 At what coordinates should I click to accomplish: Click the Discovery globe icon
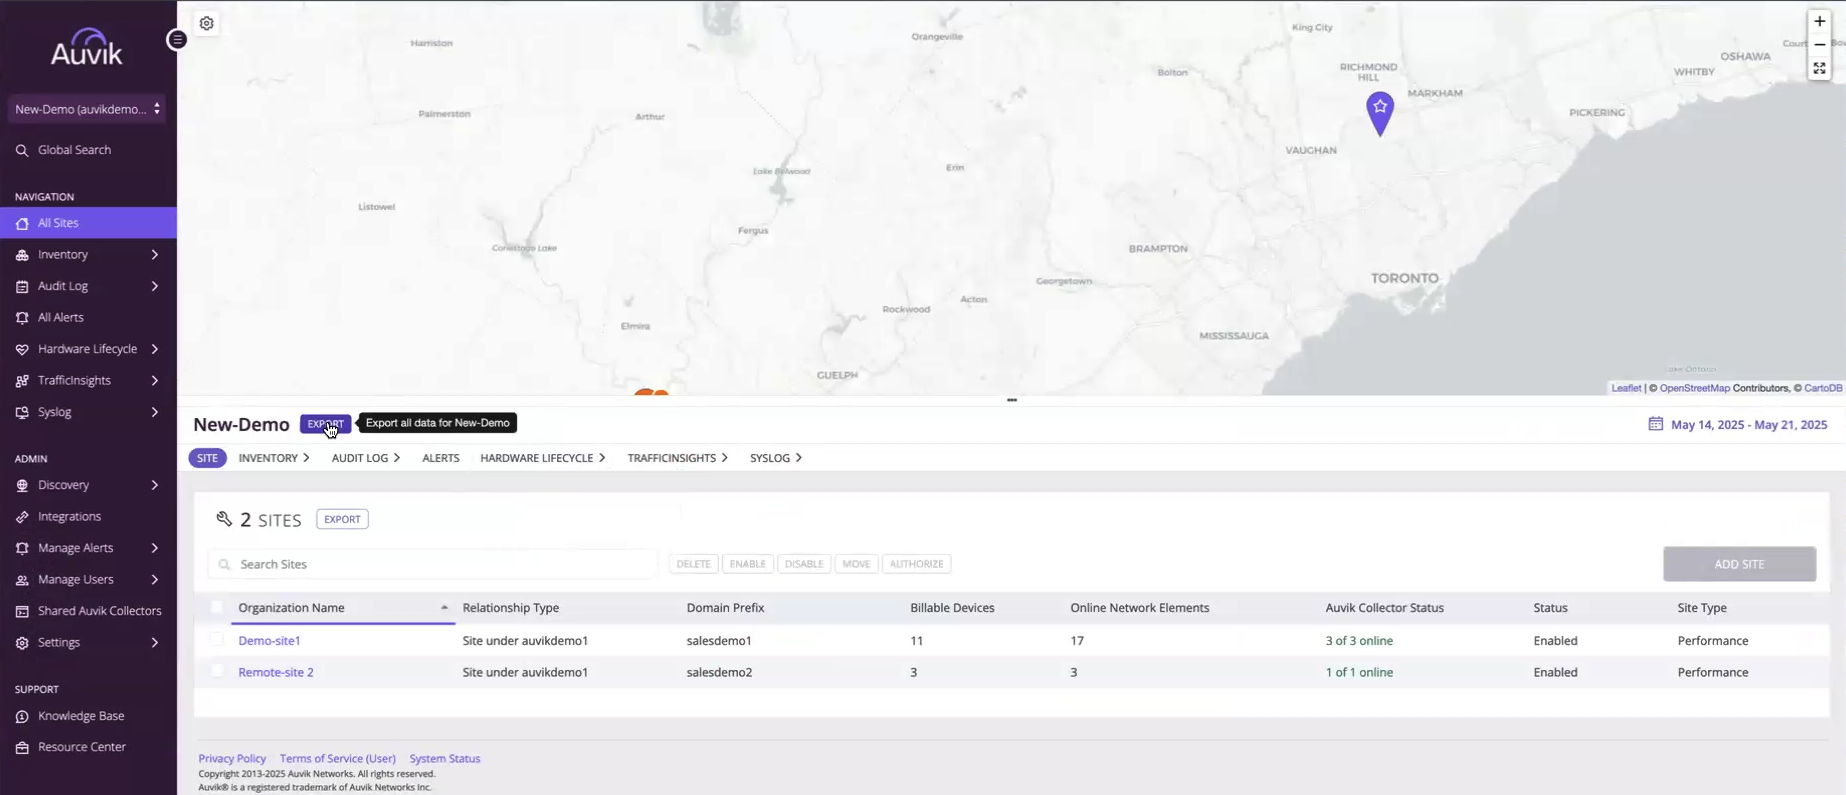pos(22,485)
